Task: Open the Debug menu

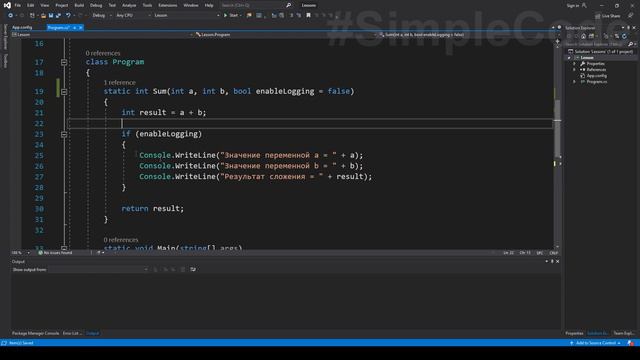Action: 96,5
